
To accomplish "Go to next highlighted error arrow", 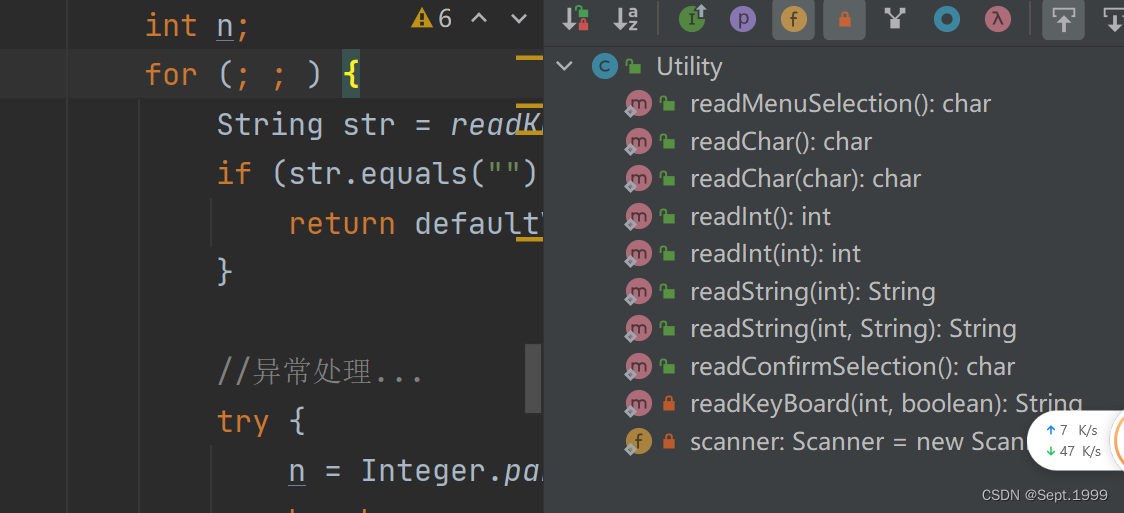I will tap(519, 19).
